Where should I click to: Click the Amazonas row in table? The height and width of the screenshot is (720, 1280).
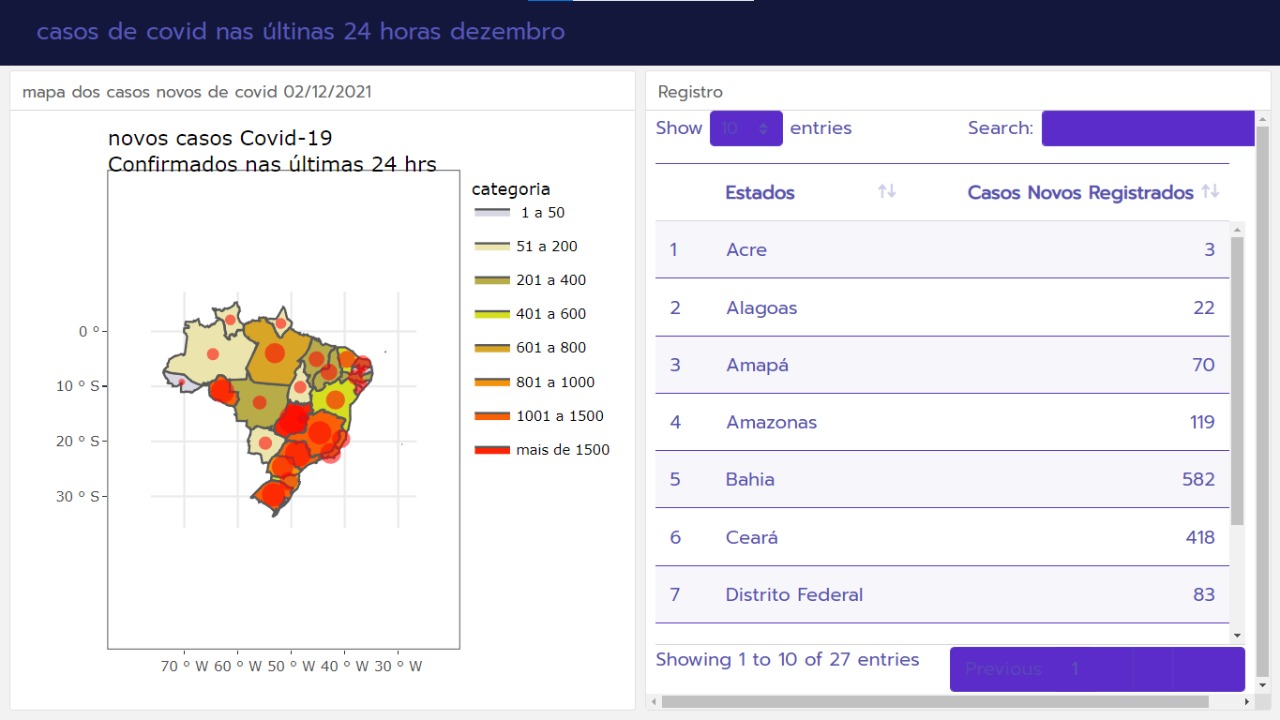[942, 422]
